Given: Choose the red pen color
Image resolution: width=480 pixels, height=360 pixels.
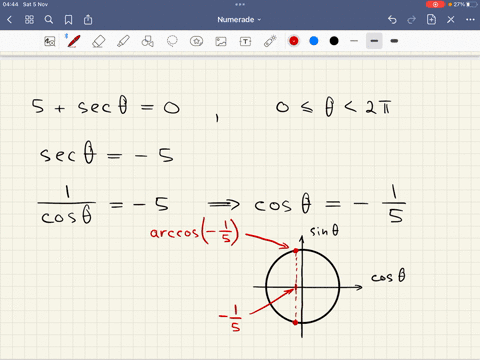Looking at the screenshot, I should click(x=294, y=41).
